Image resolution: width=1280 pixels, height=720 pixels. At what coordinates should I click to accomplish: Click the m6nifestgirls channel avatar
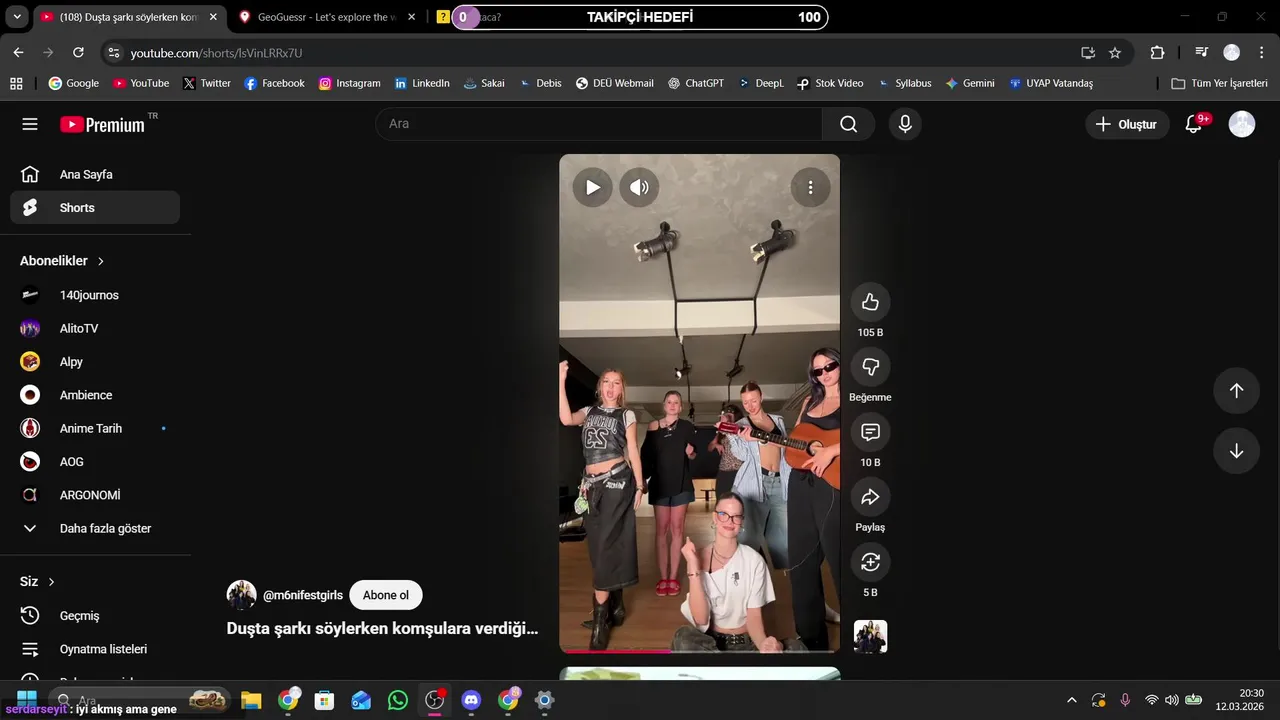(241, 595)
